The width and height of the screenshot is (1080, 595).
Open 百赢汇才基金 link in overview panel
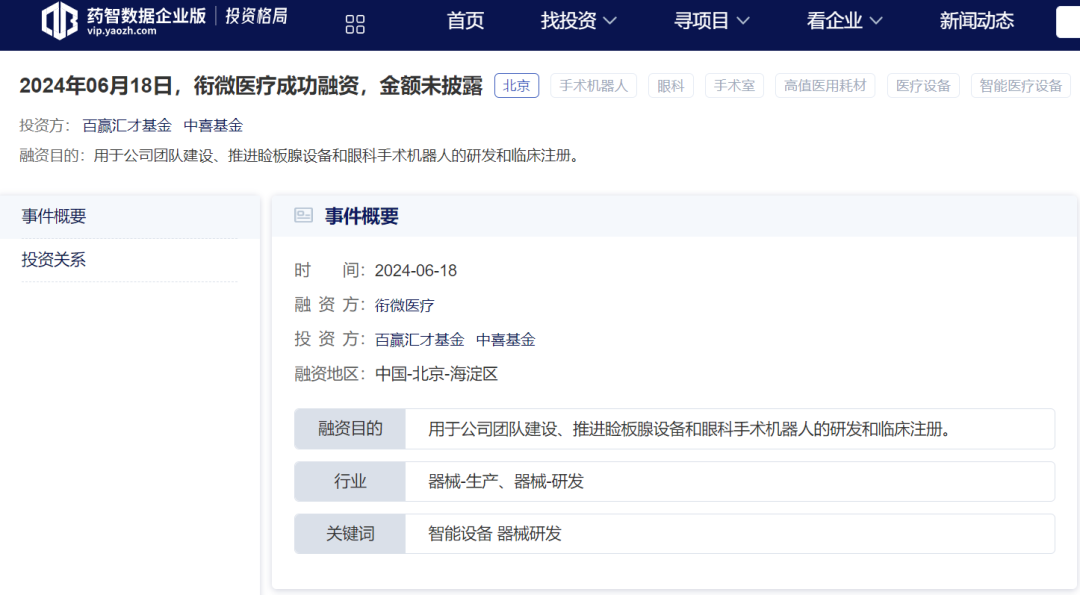(x=419, y=340)
